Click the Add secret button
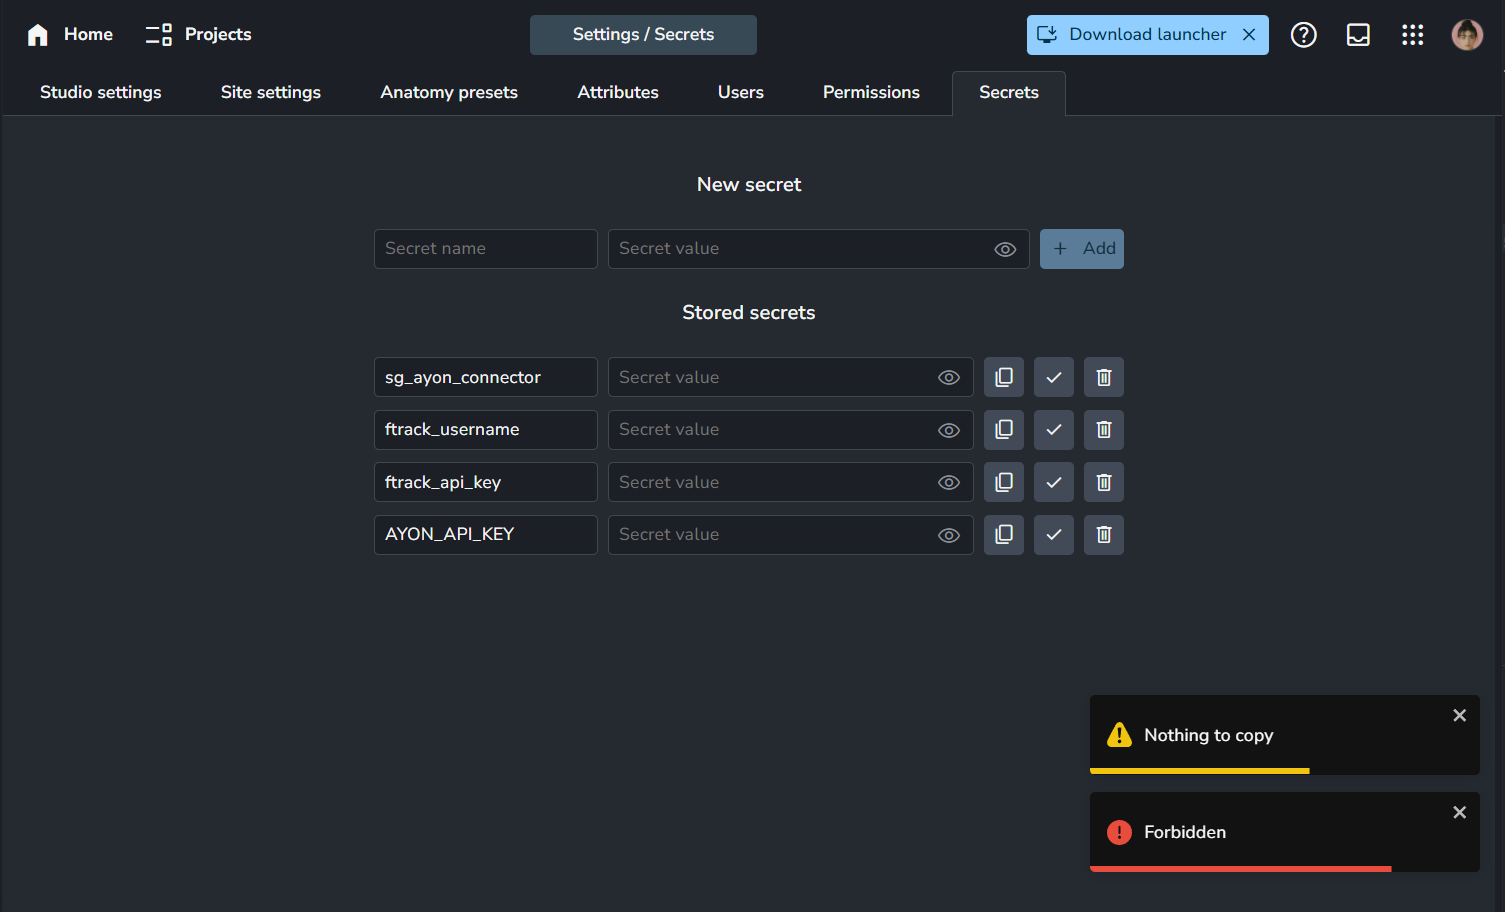Screen dimensions: 1505x912 point(1082,249)
